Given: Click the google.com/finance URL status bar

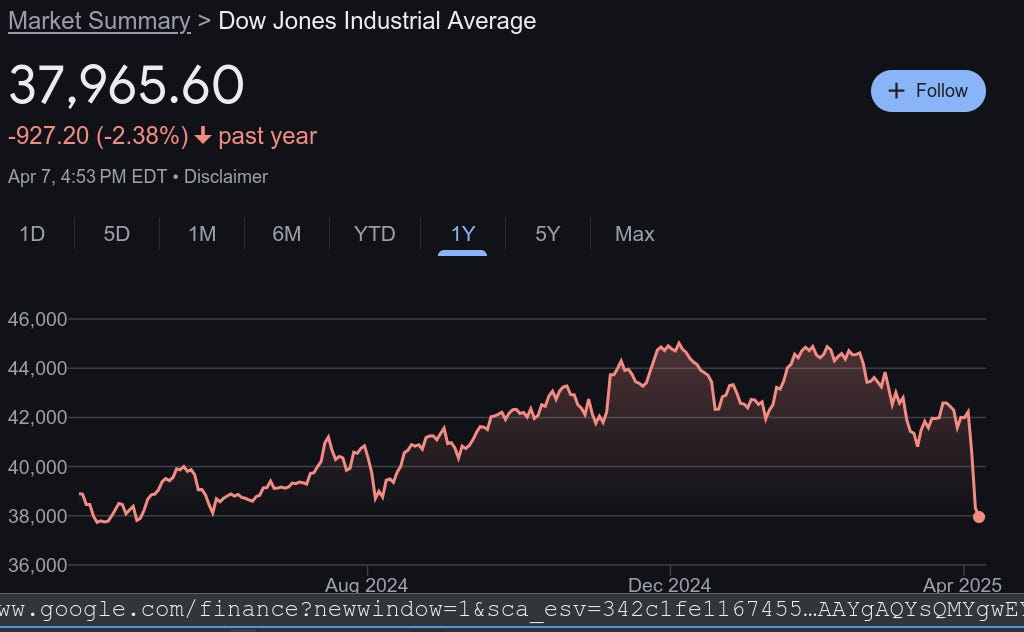Looking at the screenshot, I should point(512,610).
